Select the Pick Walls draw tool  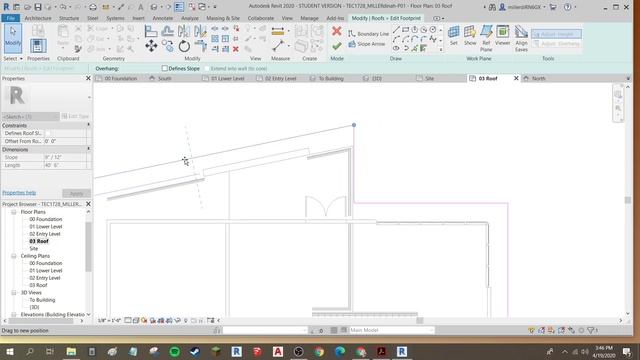click(x=423, y=49)
